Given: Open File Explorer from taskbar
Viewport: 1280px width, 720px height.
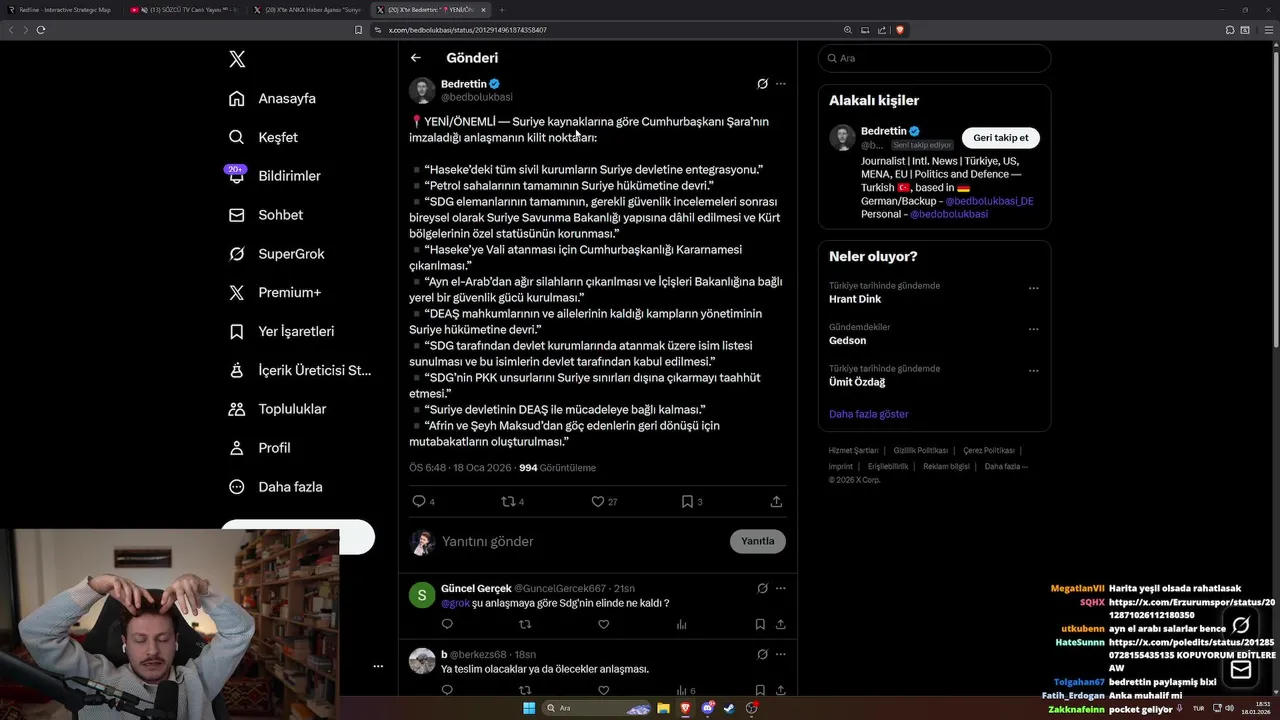Looking at the screenshot, I should tap(663, 708).
